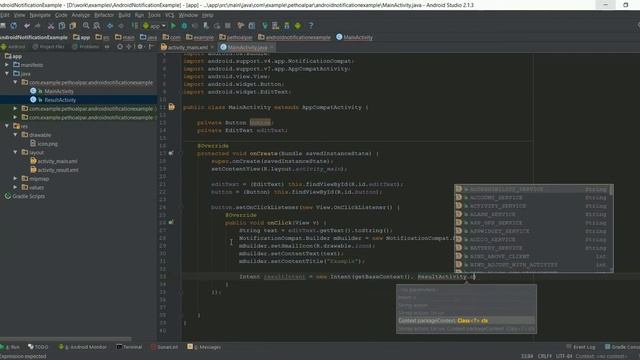Screen dimensions: 640x360
Task: Click the Back navigation arrow icon
Action: 110,26
